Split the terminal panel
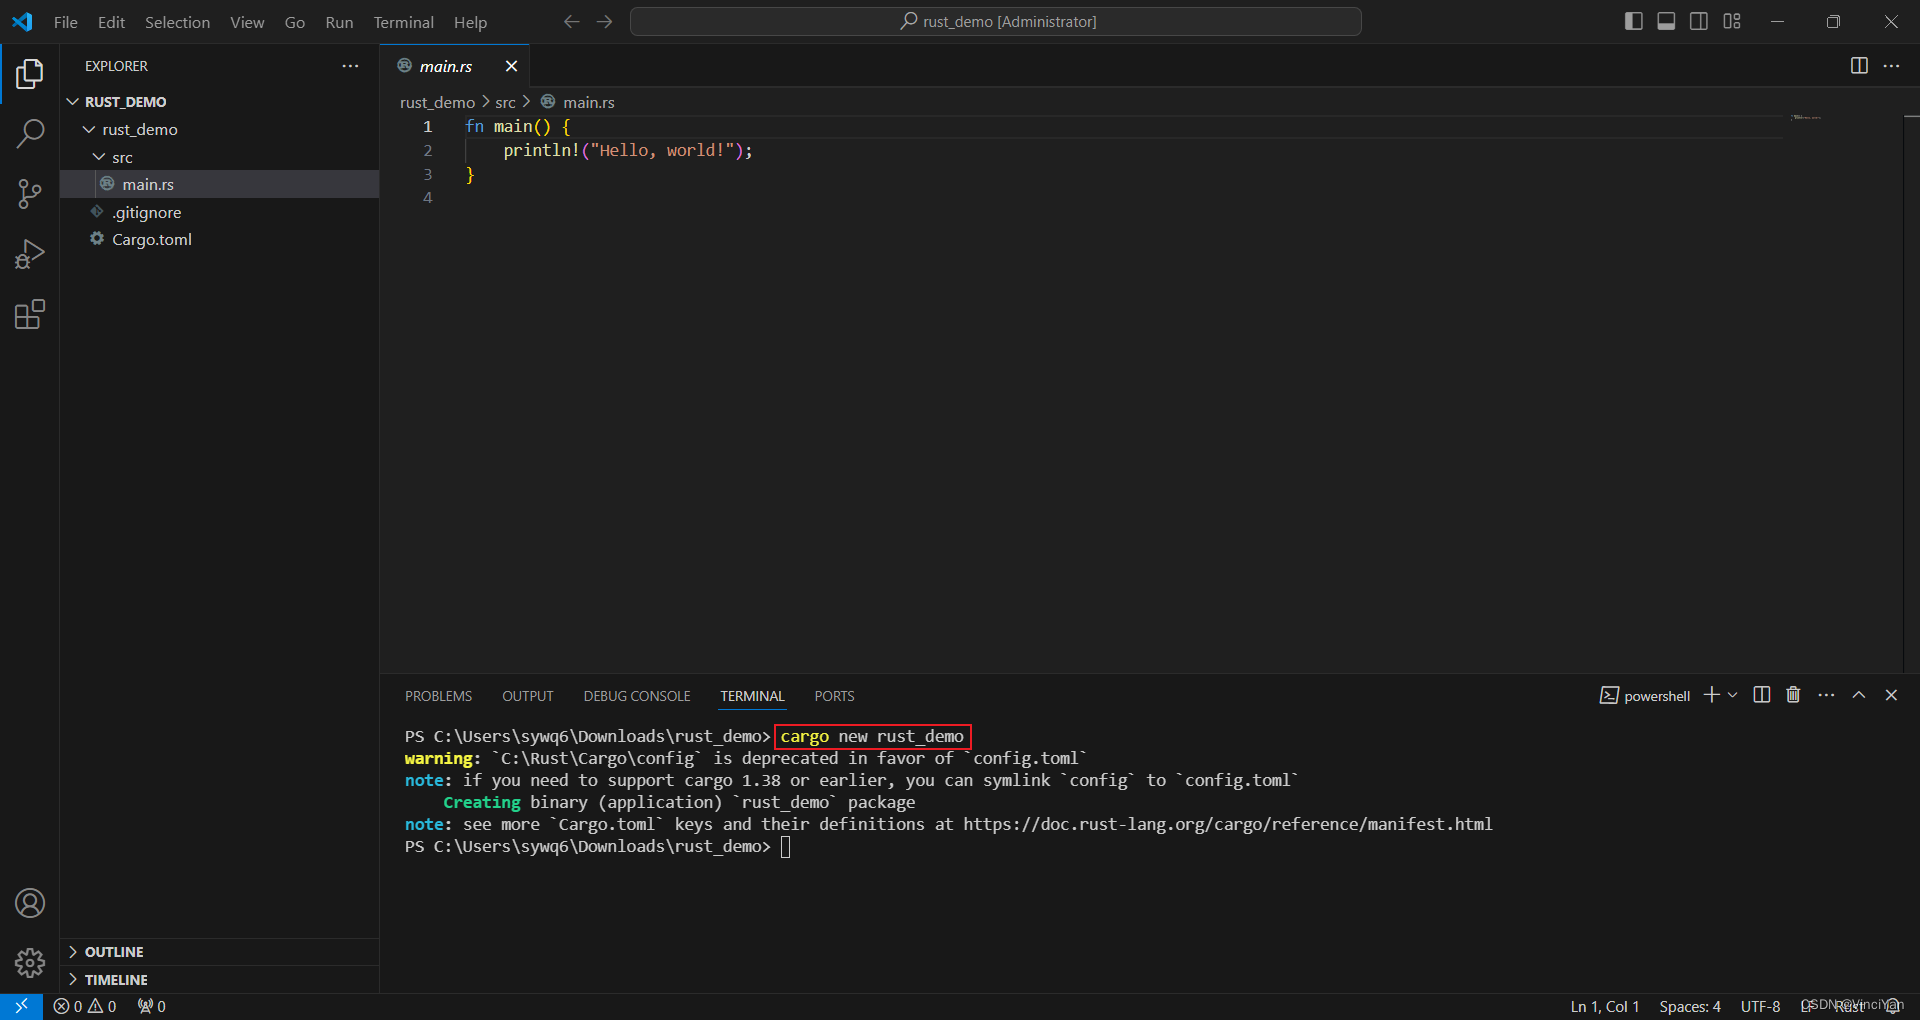 1762,695
